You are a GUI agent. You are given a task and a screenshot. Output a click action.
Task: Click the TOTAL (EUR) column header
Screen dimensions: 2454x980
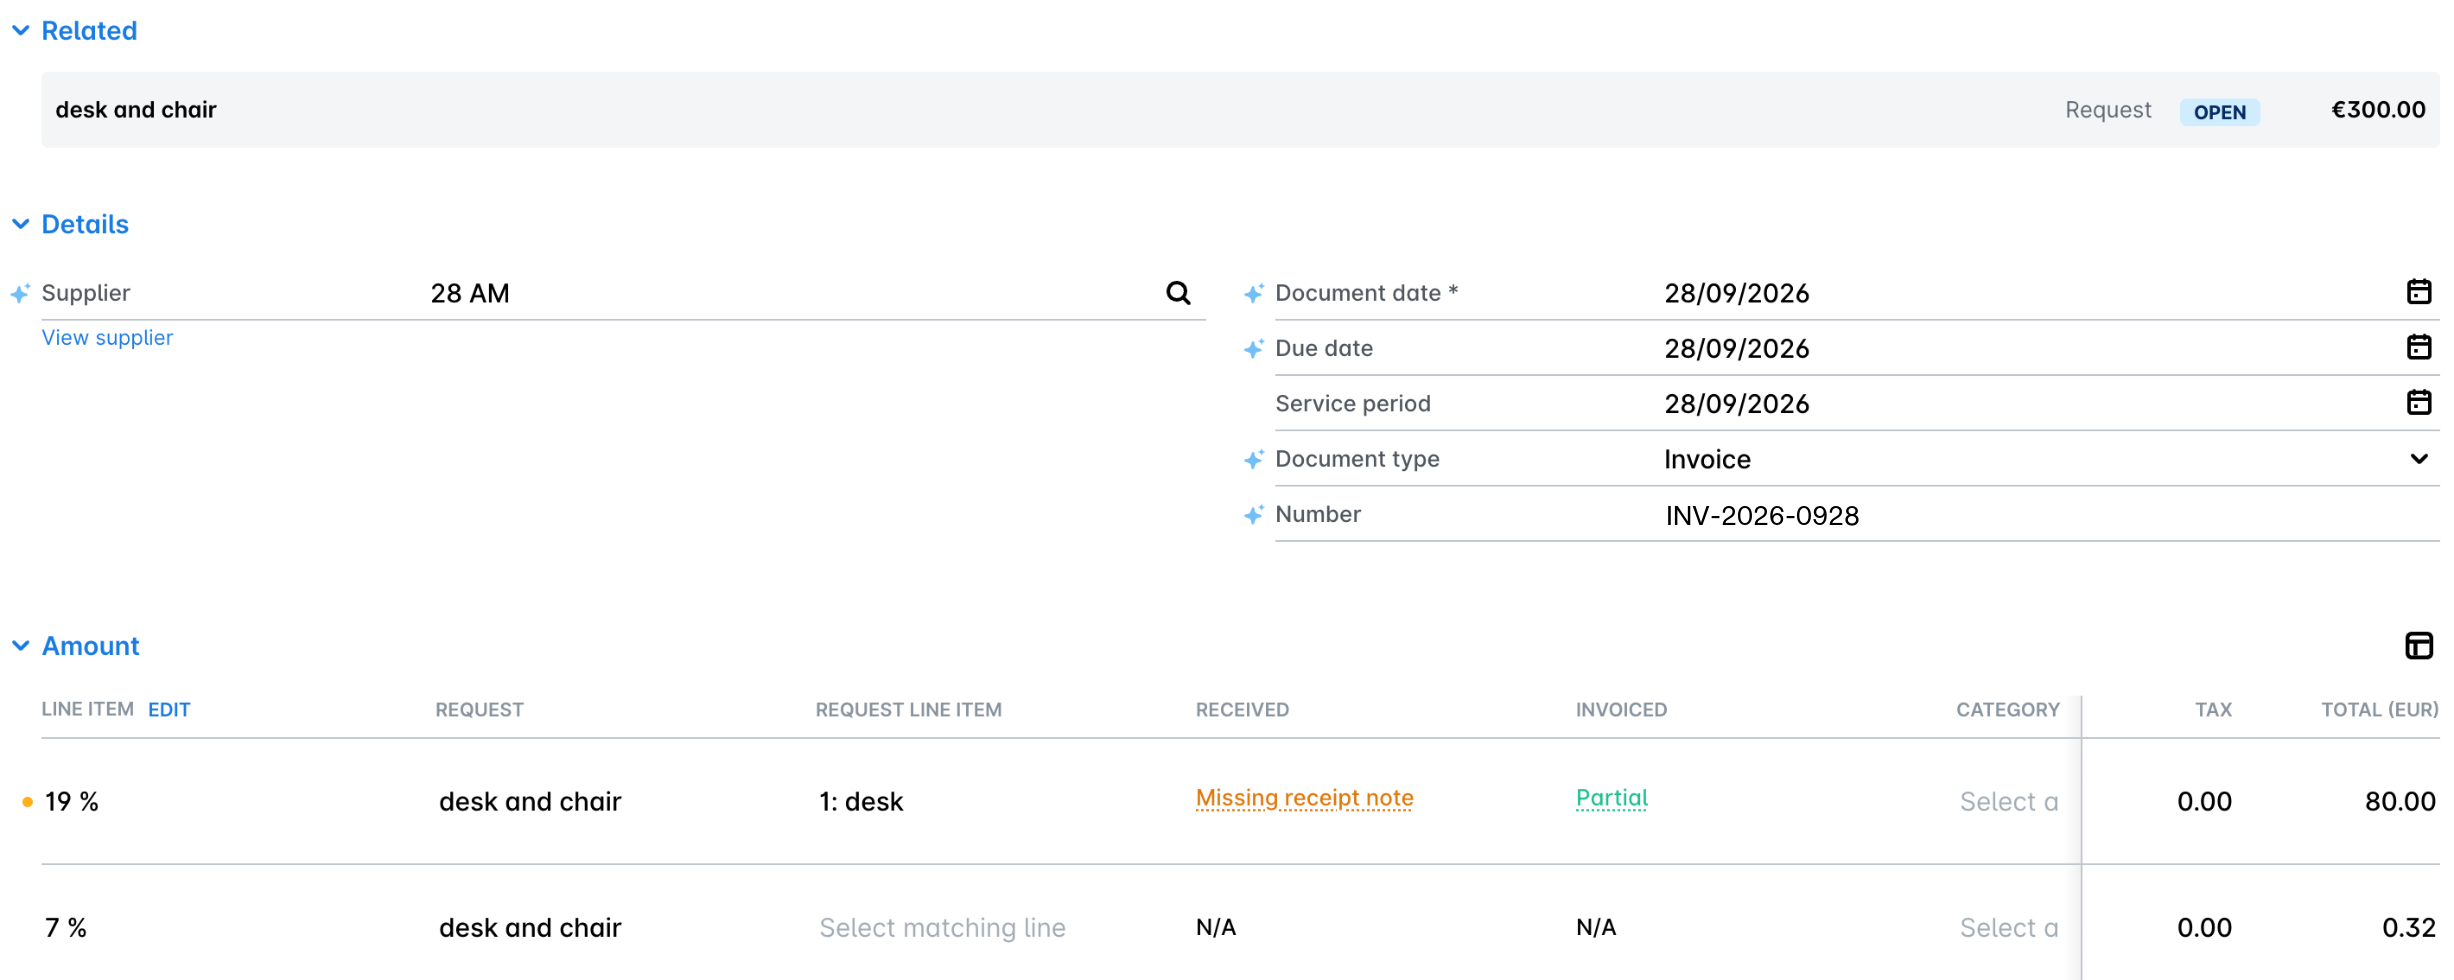[x=2379, y=710]
